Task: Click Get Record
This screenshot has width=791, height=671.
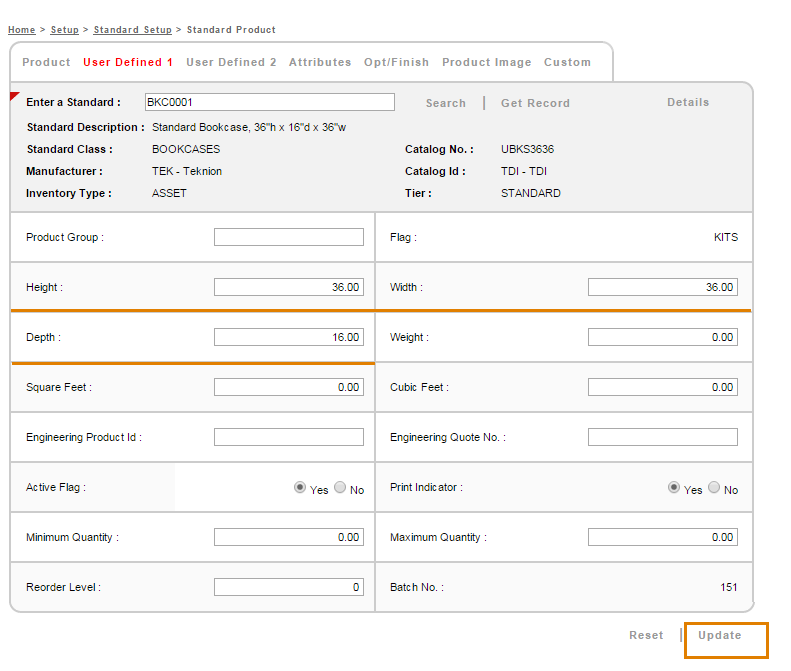Action: [535, 103]
